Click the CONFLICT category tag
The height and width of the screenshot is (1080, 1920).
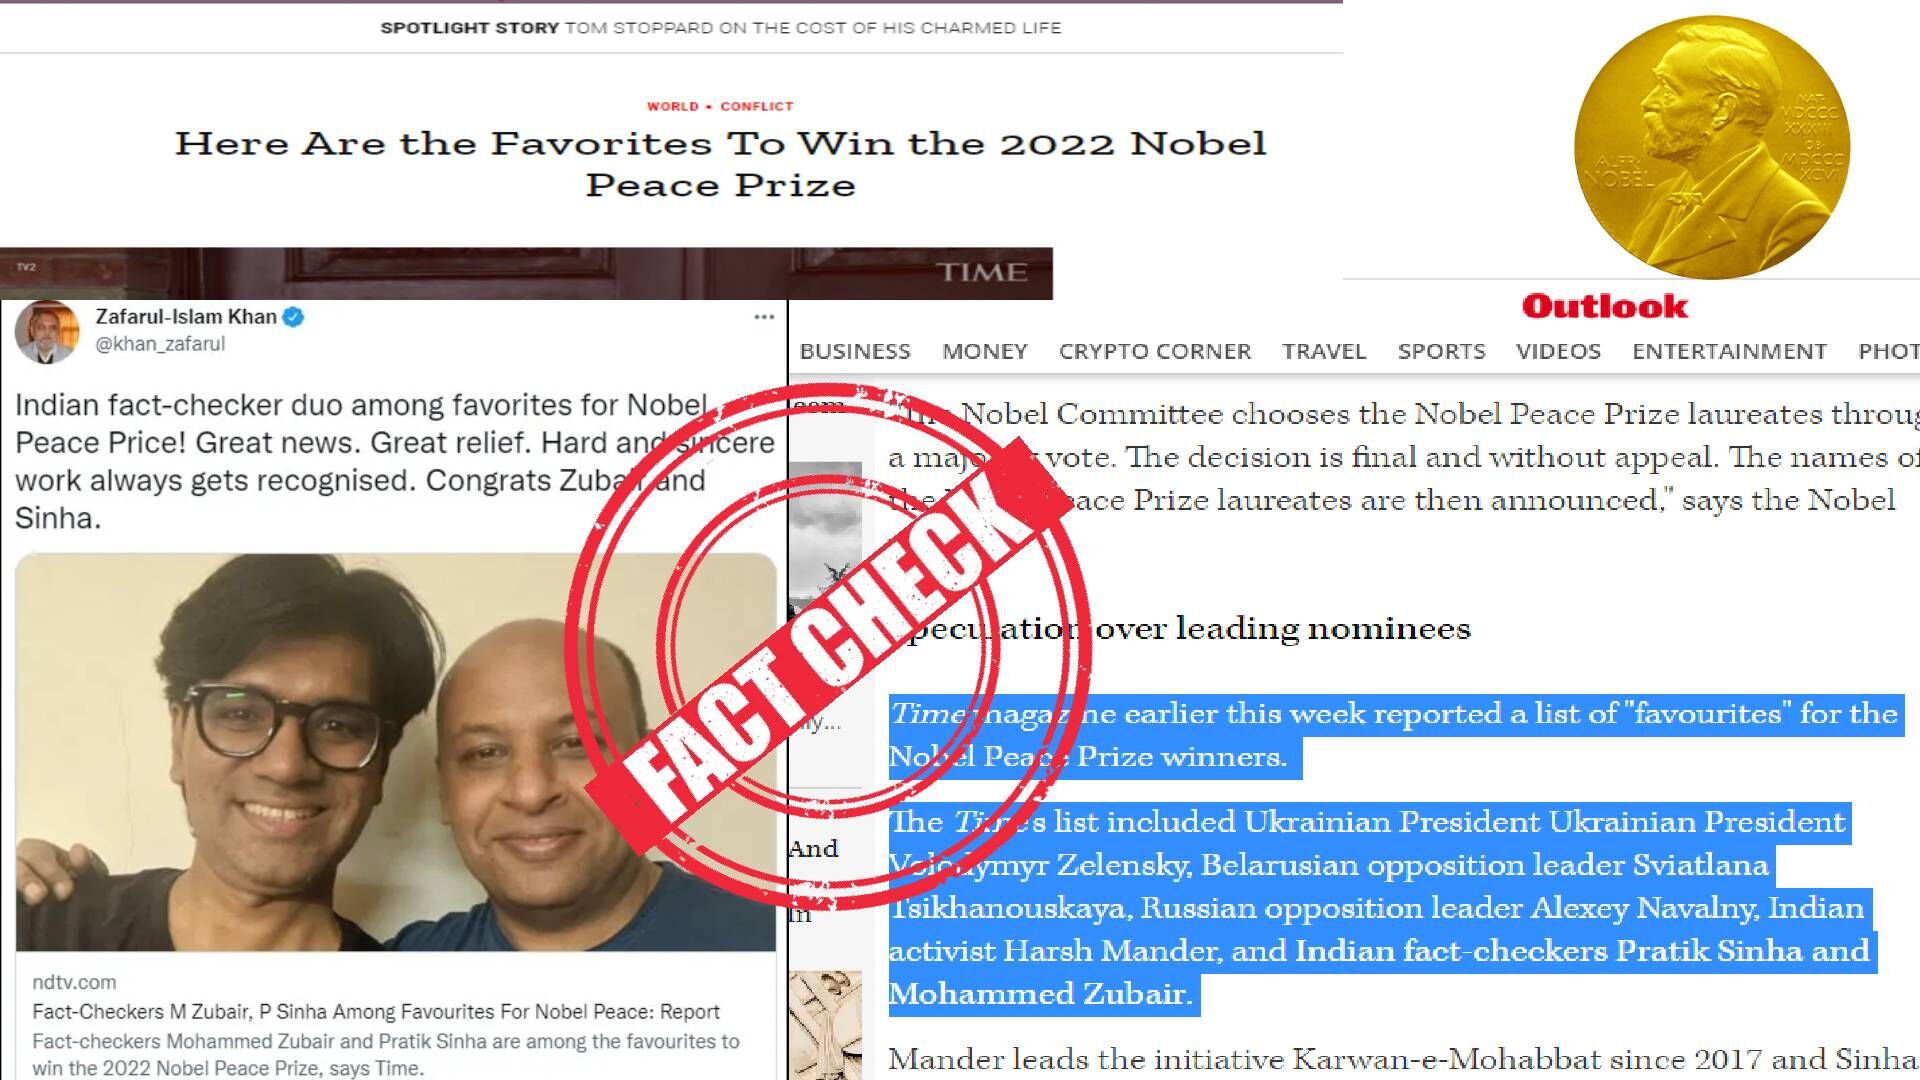pos(757,106)
